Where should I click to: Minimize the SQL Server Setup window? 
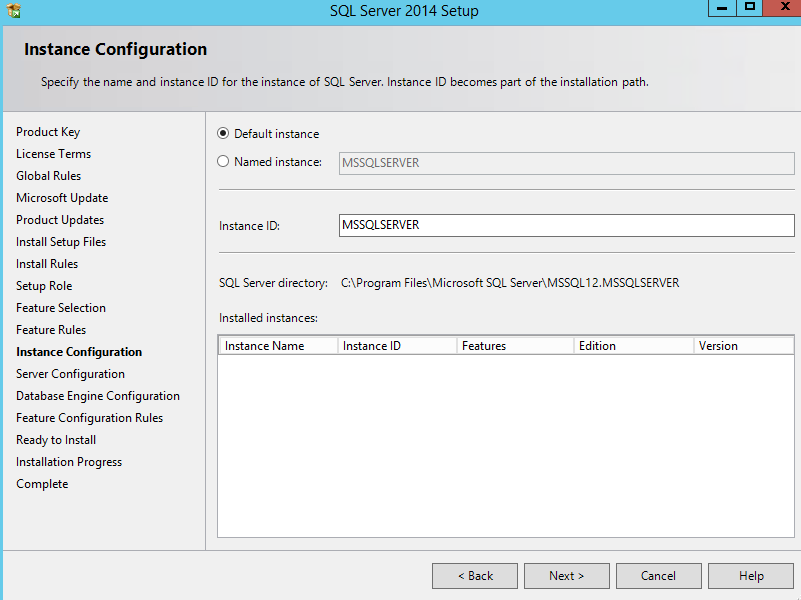tap(722, 7)
